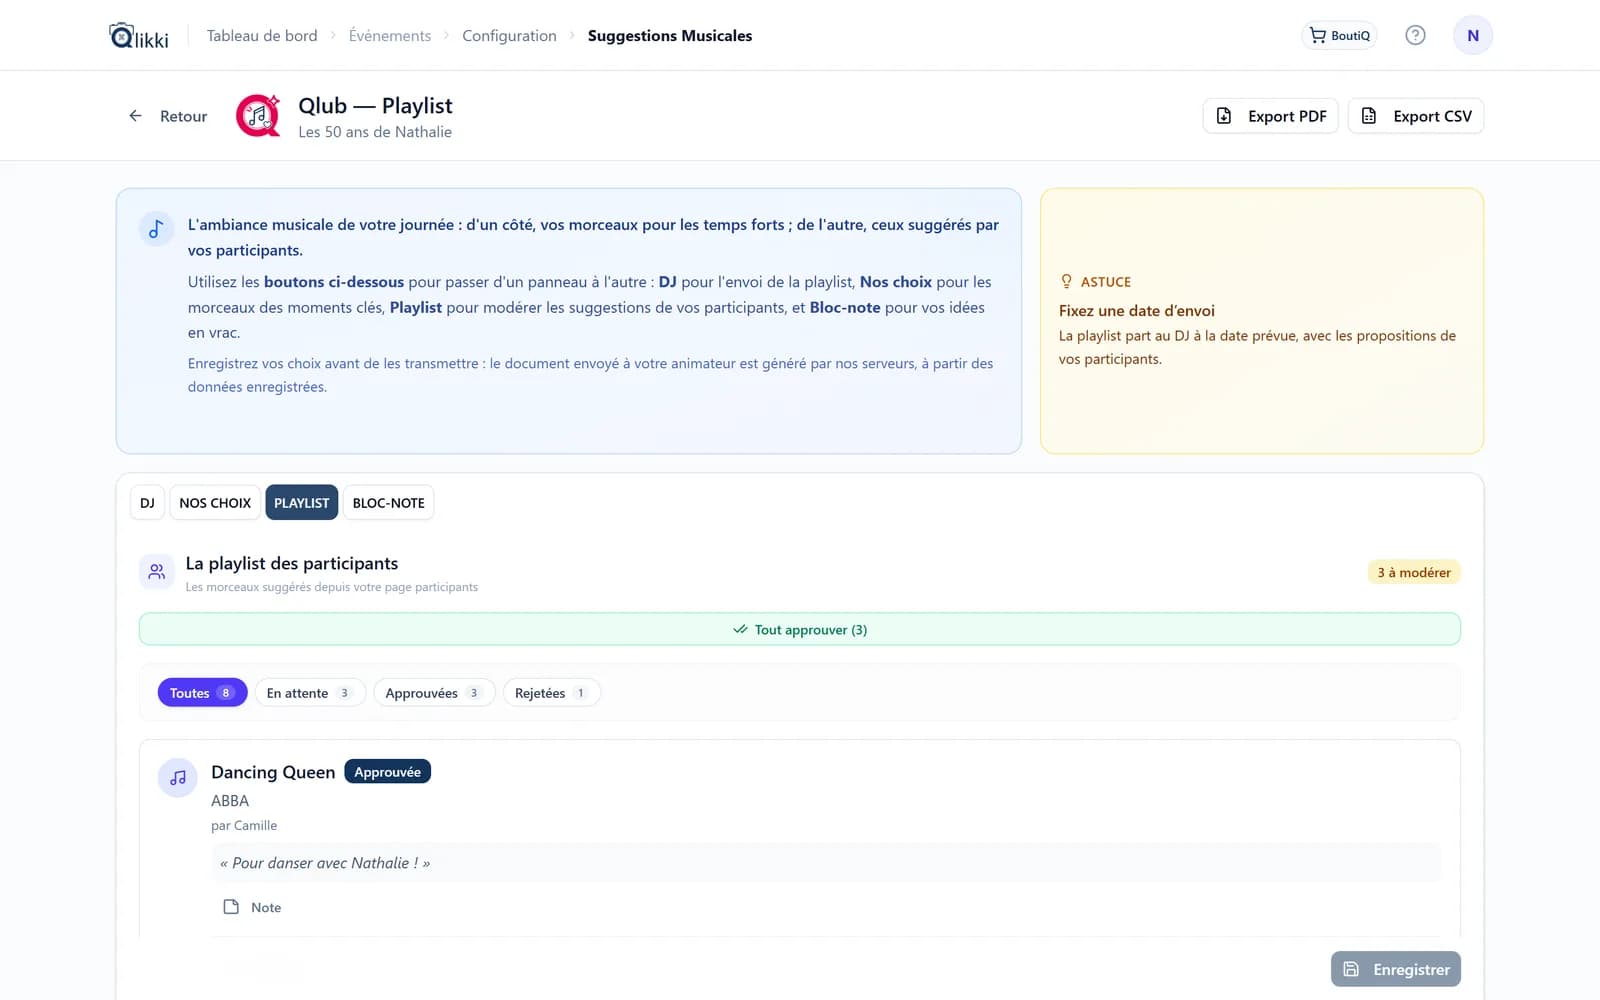Filter suggestions by En attente
This screenshot has height=1000, width=1600.
coord(310,693)
